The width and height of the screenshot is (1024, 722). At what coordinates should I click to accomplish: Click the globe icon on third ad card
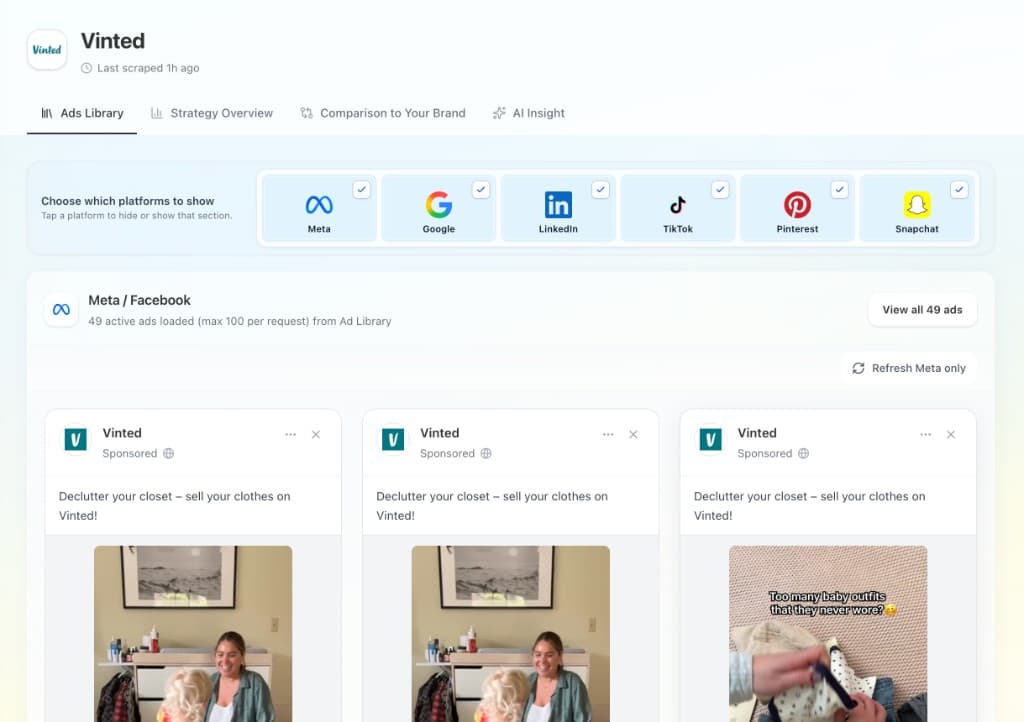(x=803, y=453)
